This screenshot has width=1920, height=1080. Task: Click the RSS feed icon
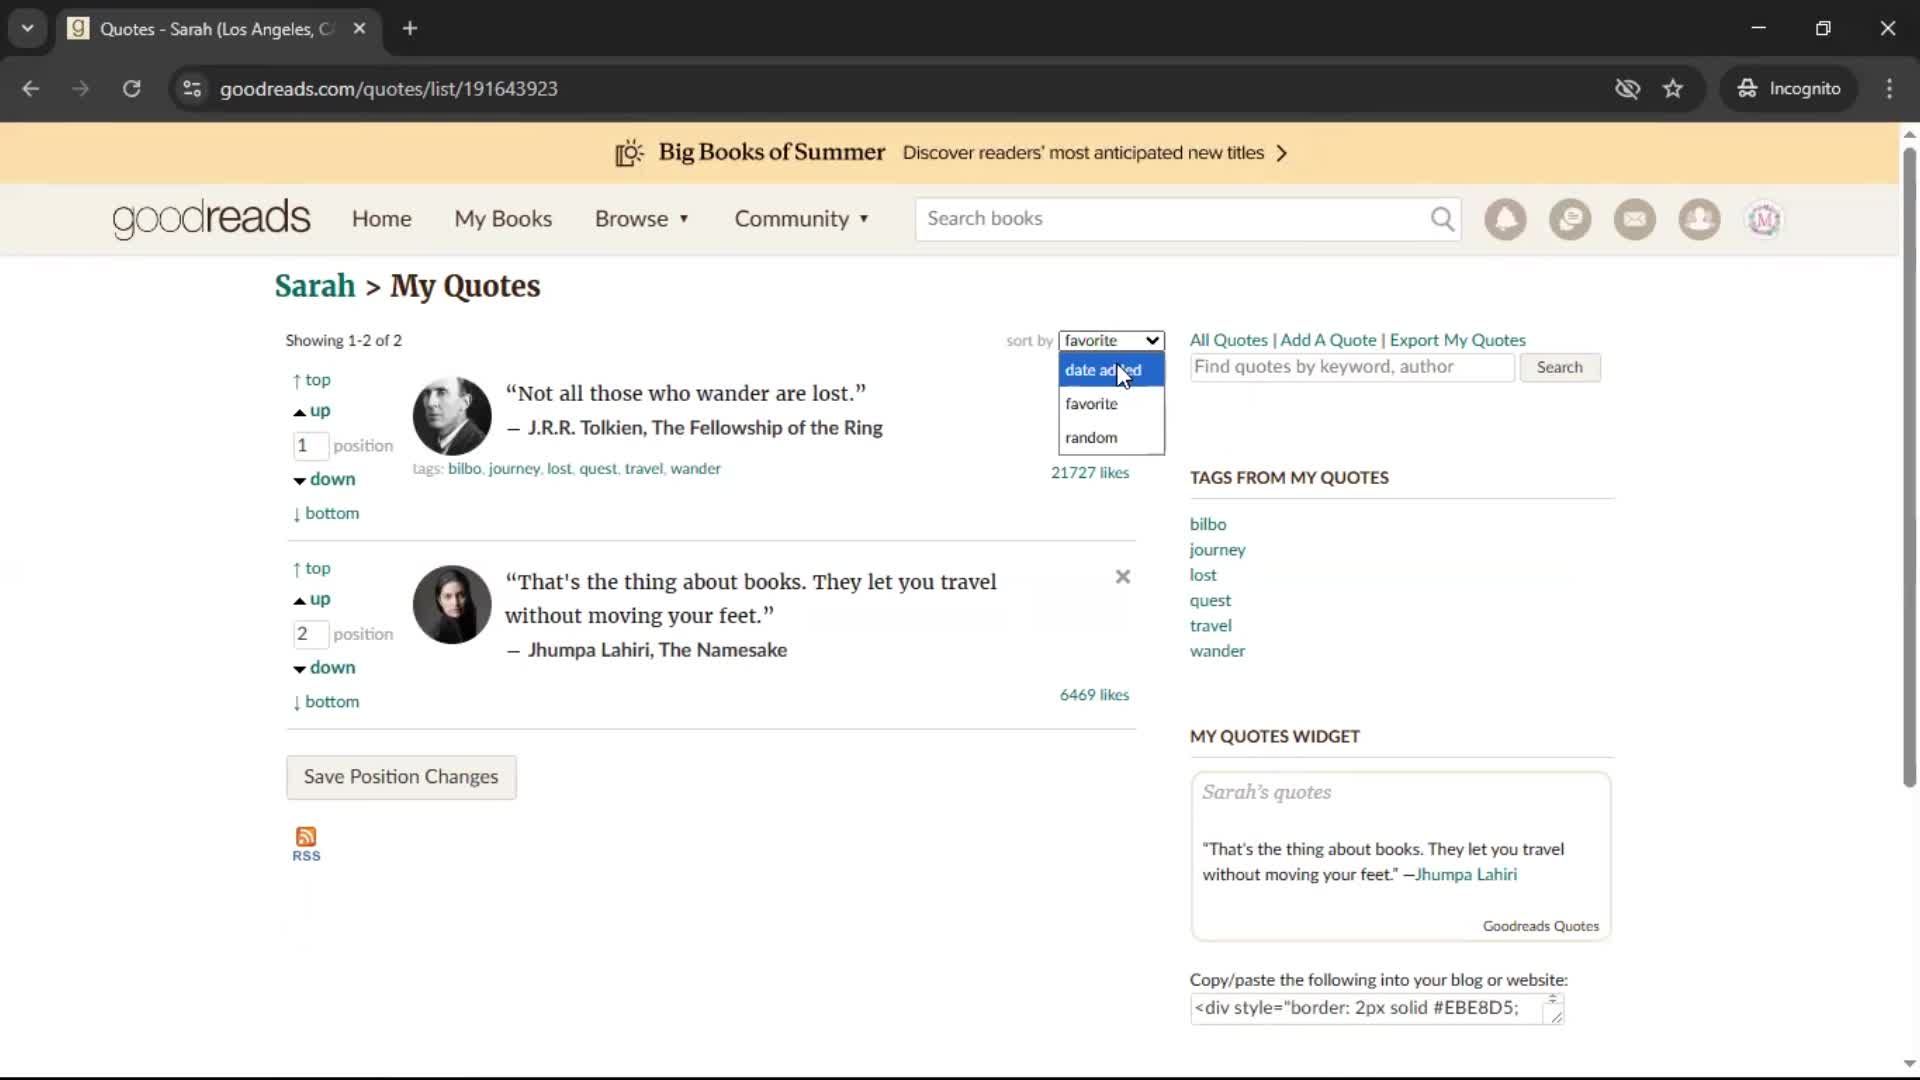pos(306,844)
